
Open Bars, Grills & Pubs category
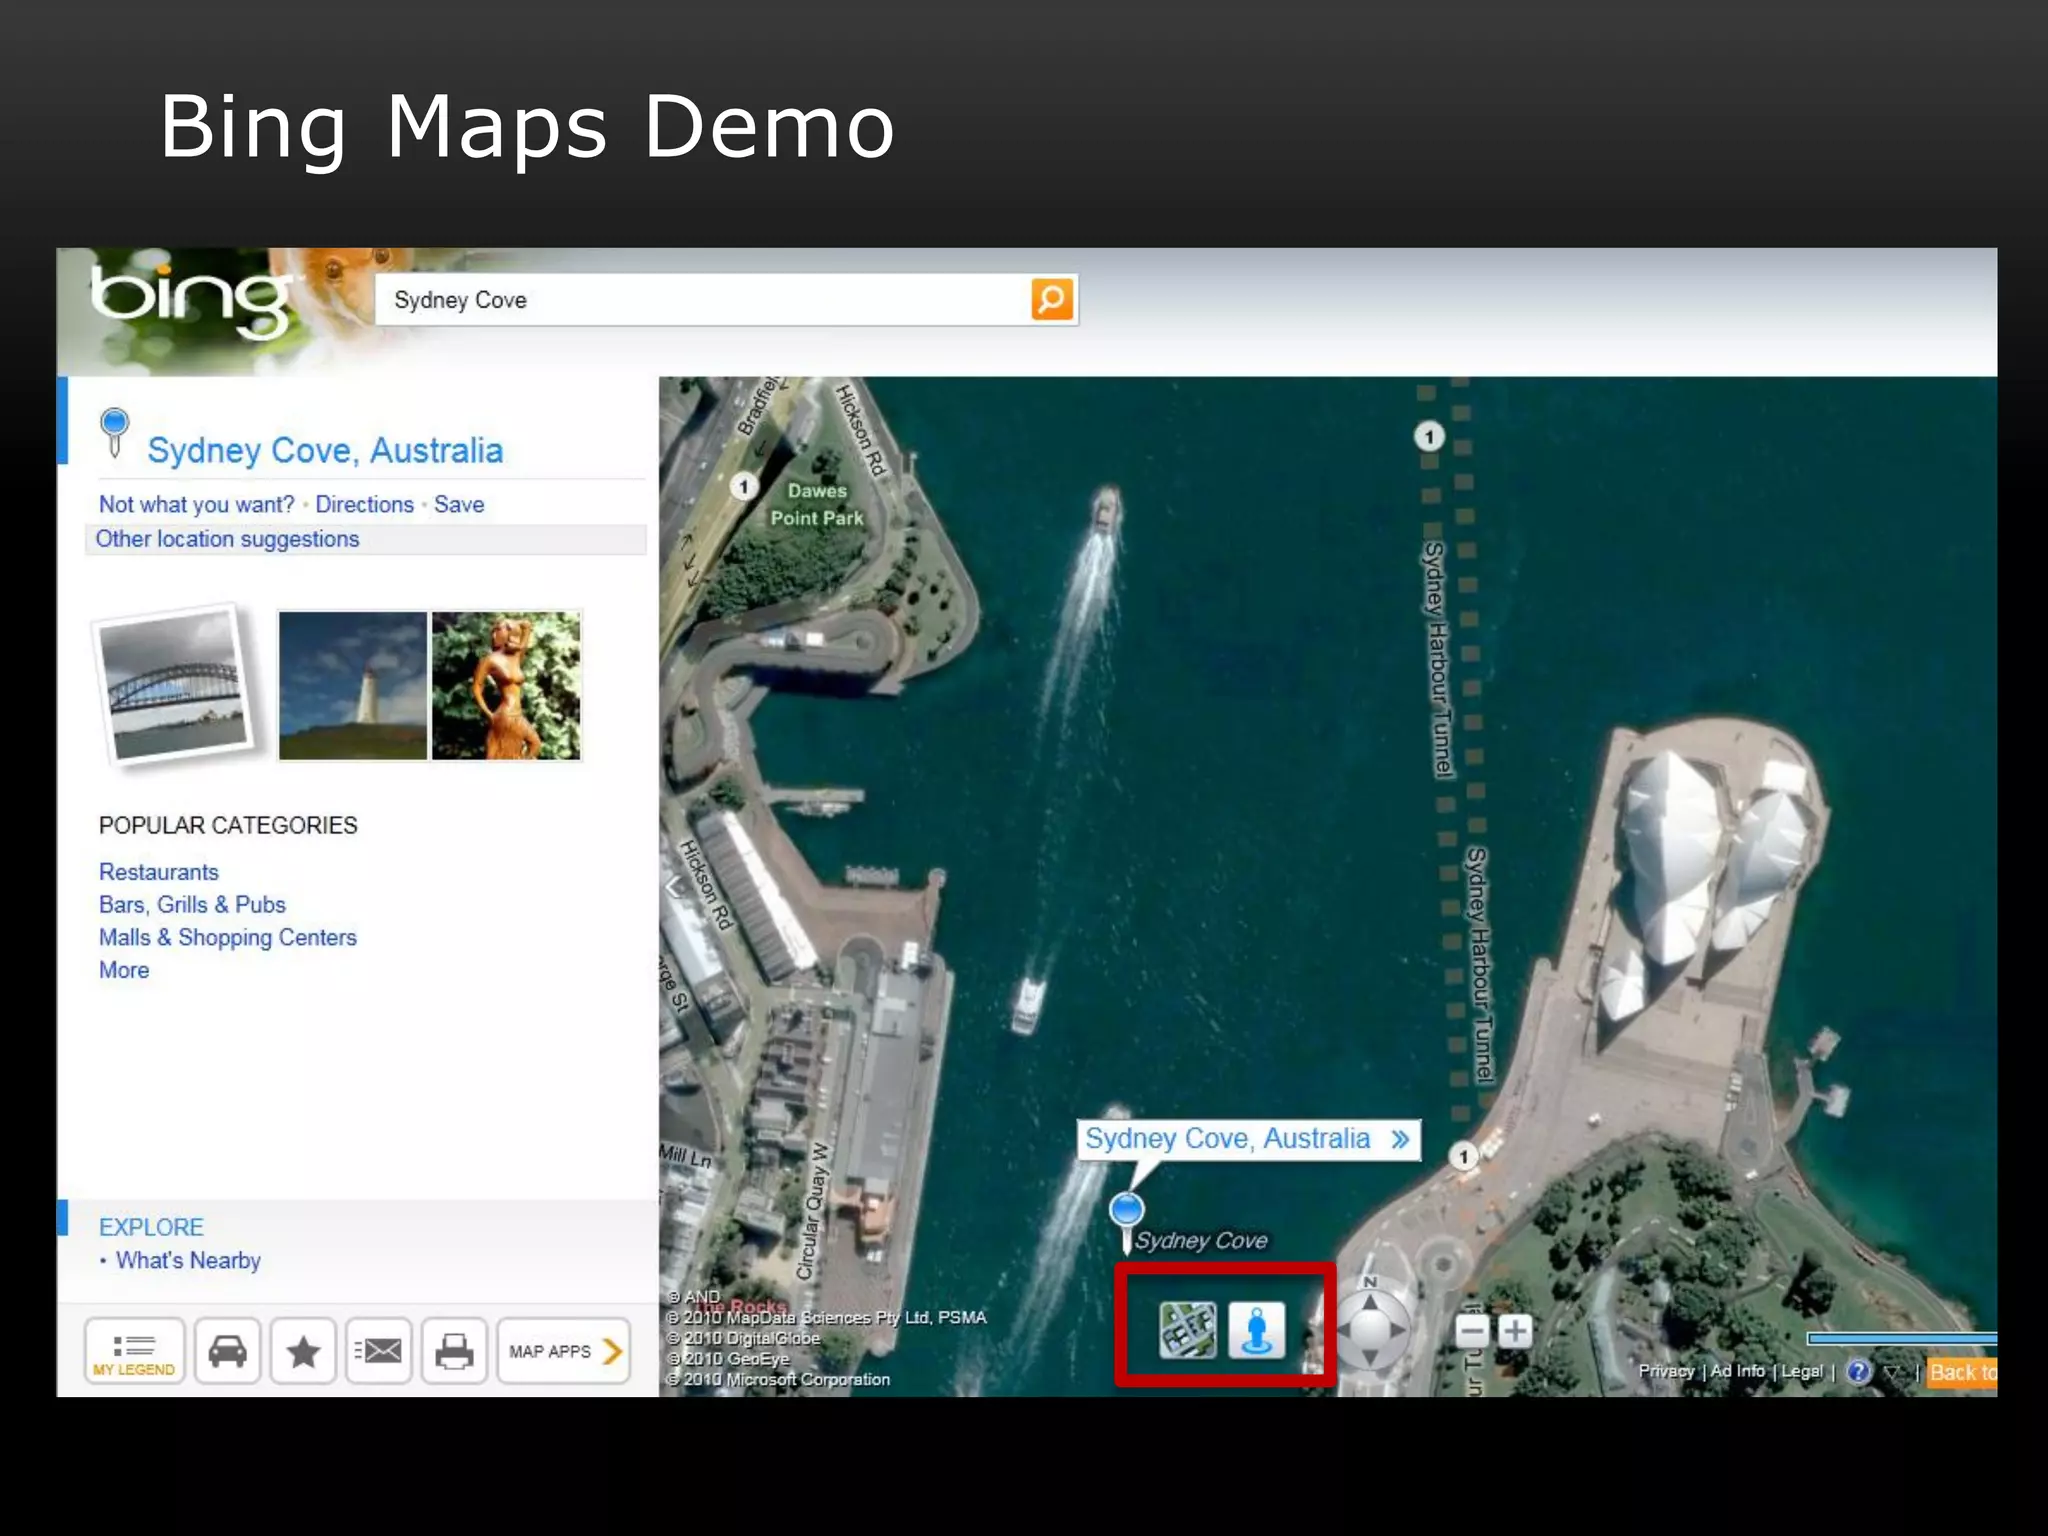pyautogui.click(x=192, y=904)
